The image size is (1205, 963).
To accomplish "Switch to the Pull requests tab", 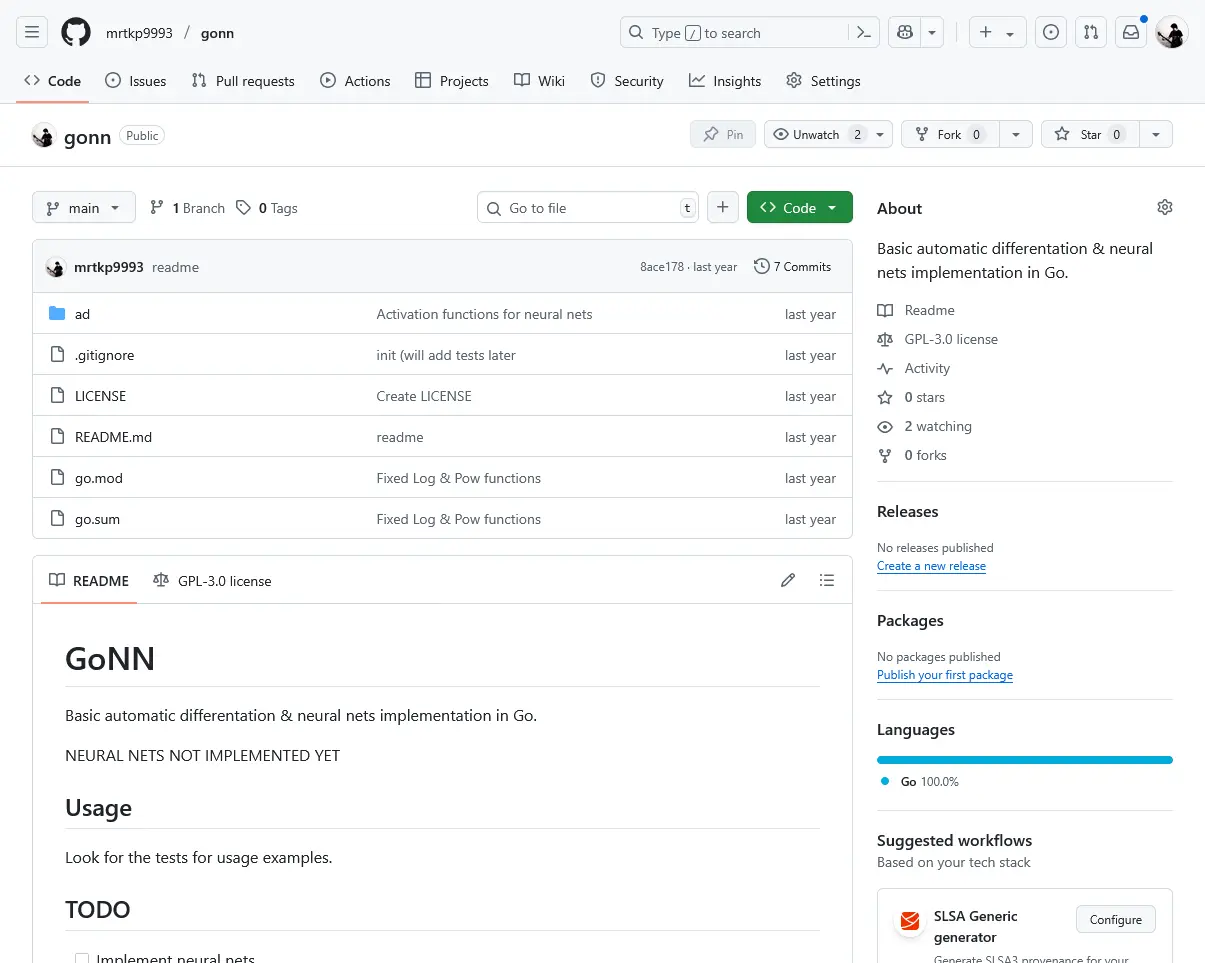I will tap(243, 81).
